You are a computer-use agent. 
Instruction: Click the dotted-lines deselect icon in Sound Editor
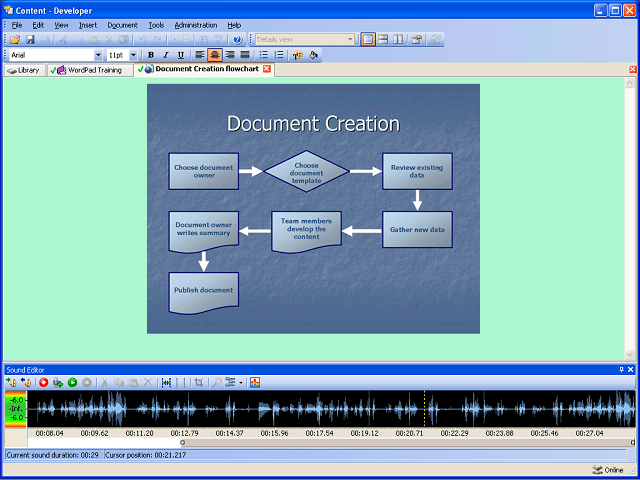tap(181, 382)
